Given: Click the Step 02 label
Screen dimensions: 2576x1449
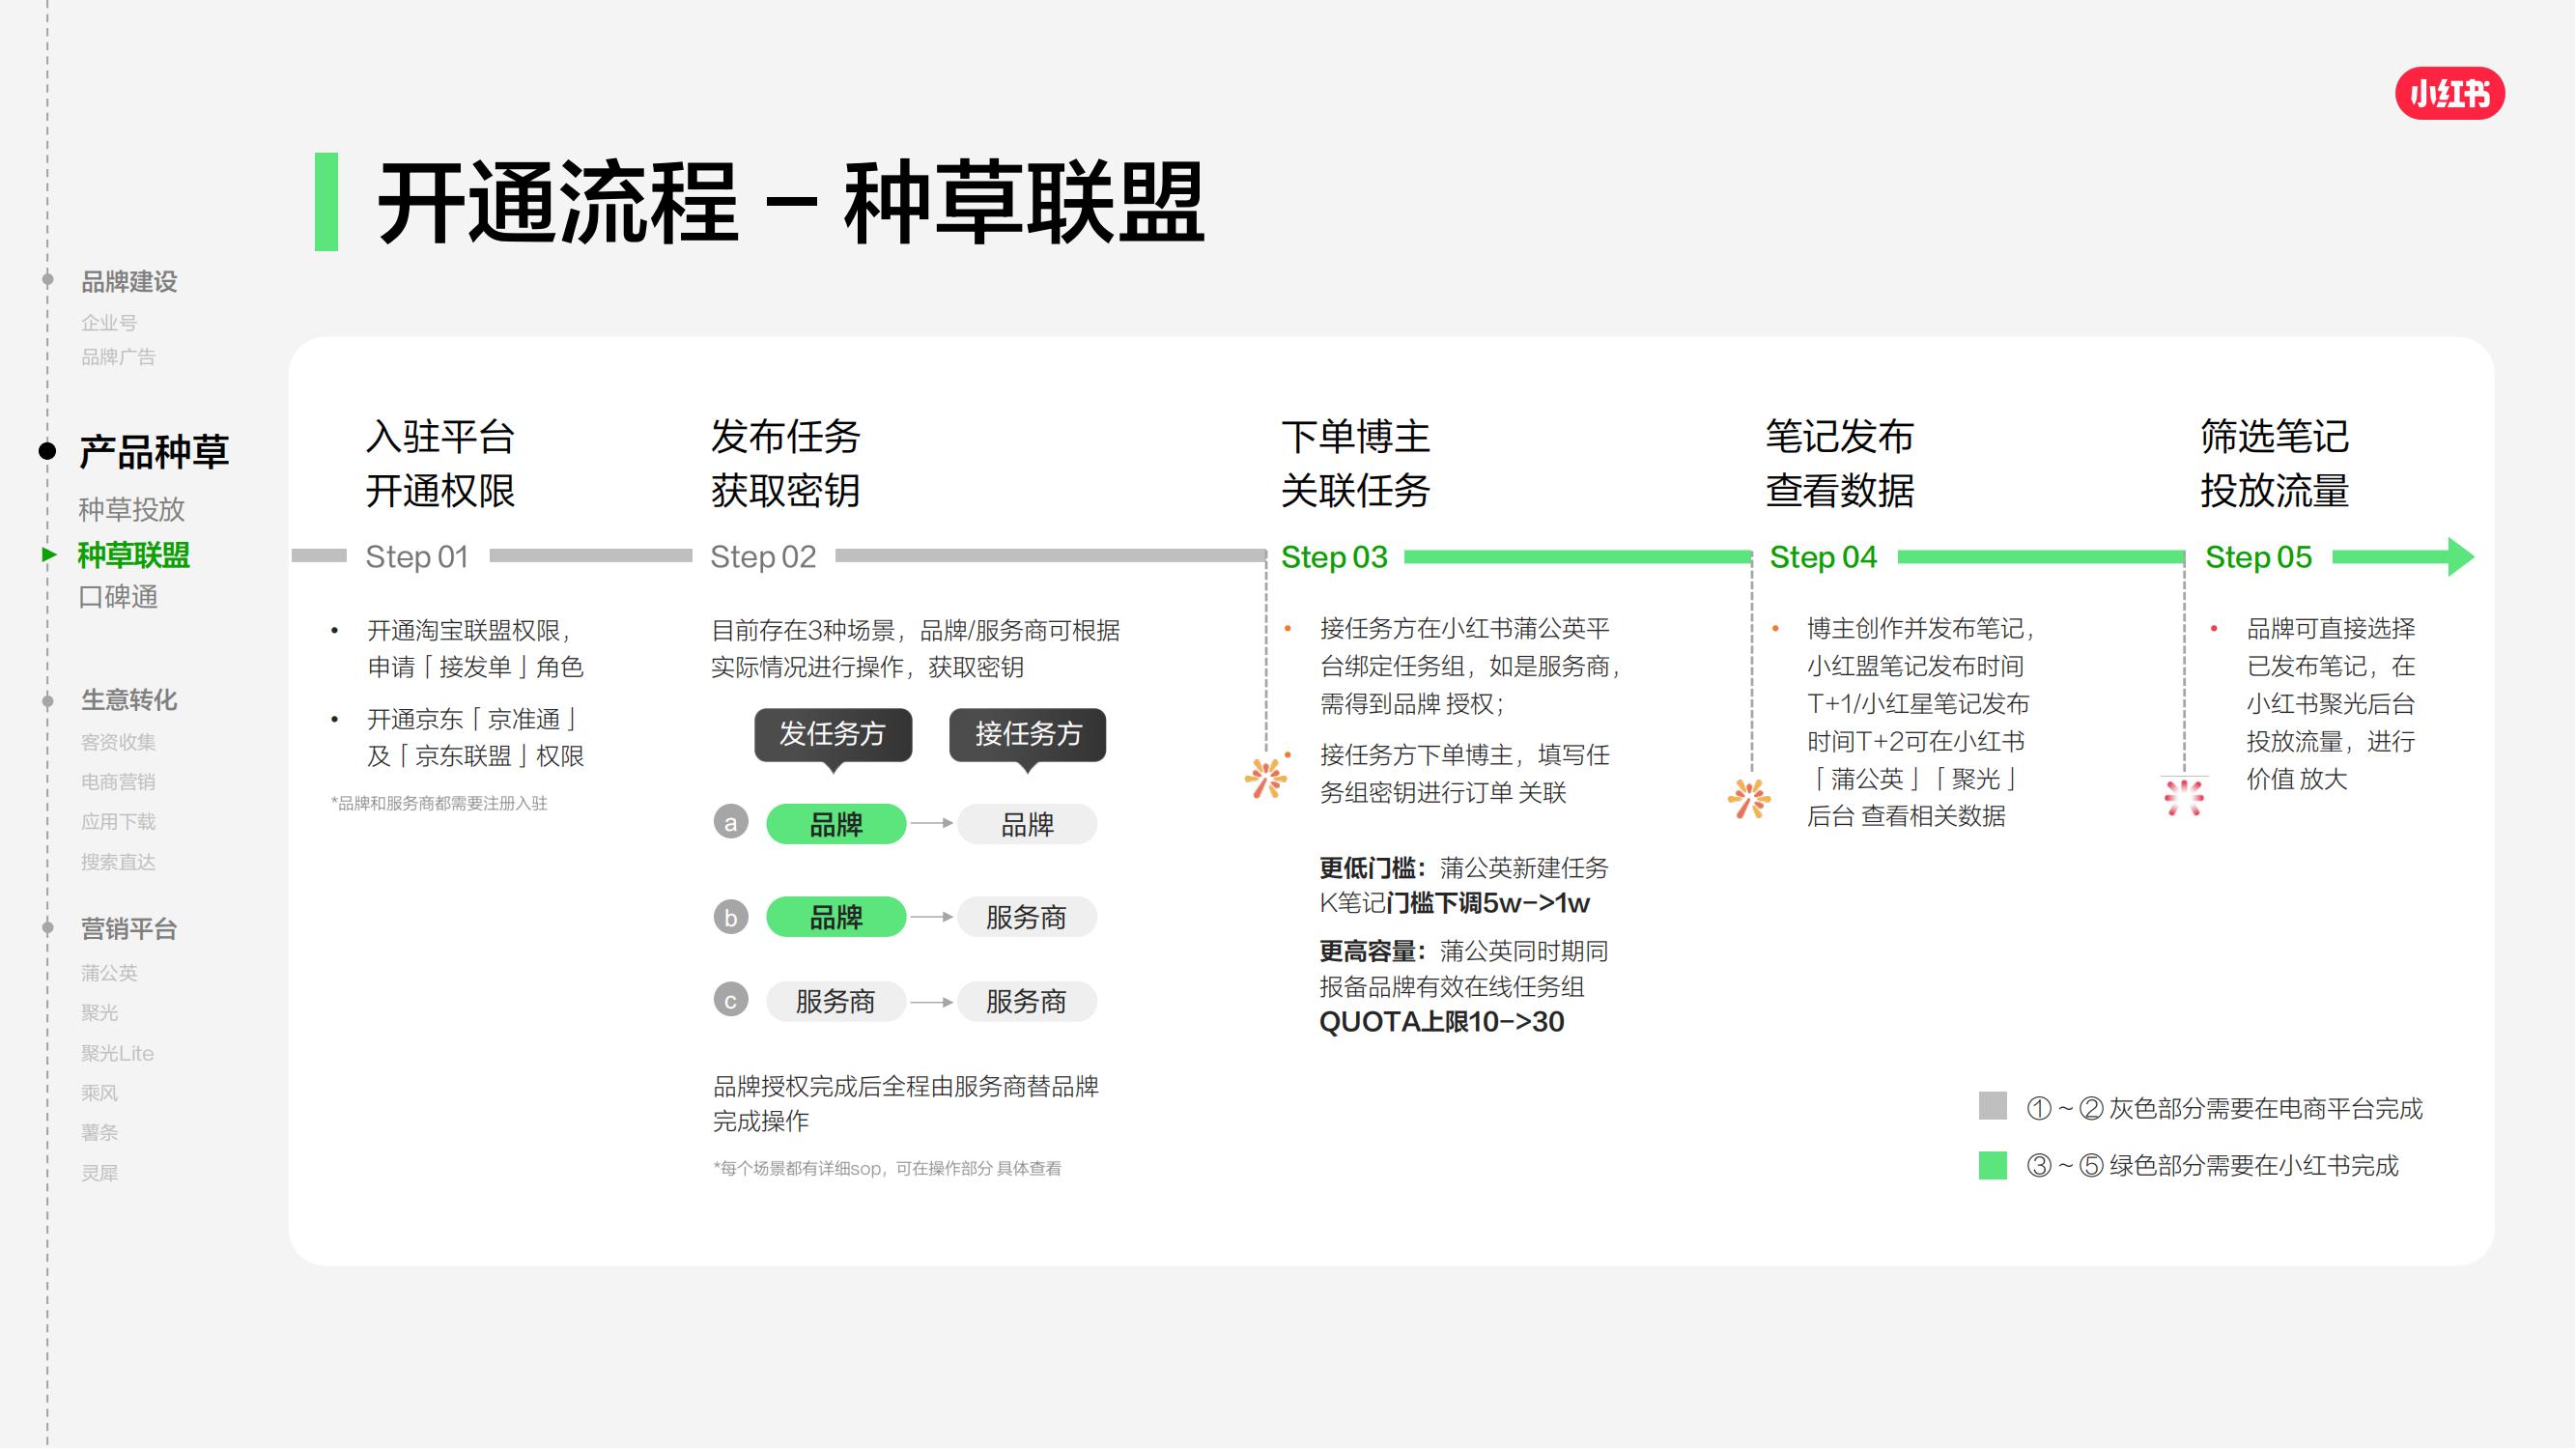Looking at the screenshot, I should click(763, 556).
